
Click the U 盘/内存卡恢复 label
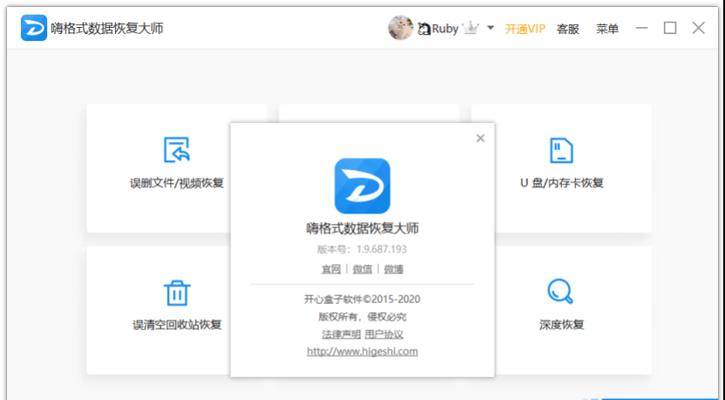pos(562,183)
